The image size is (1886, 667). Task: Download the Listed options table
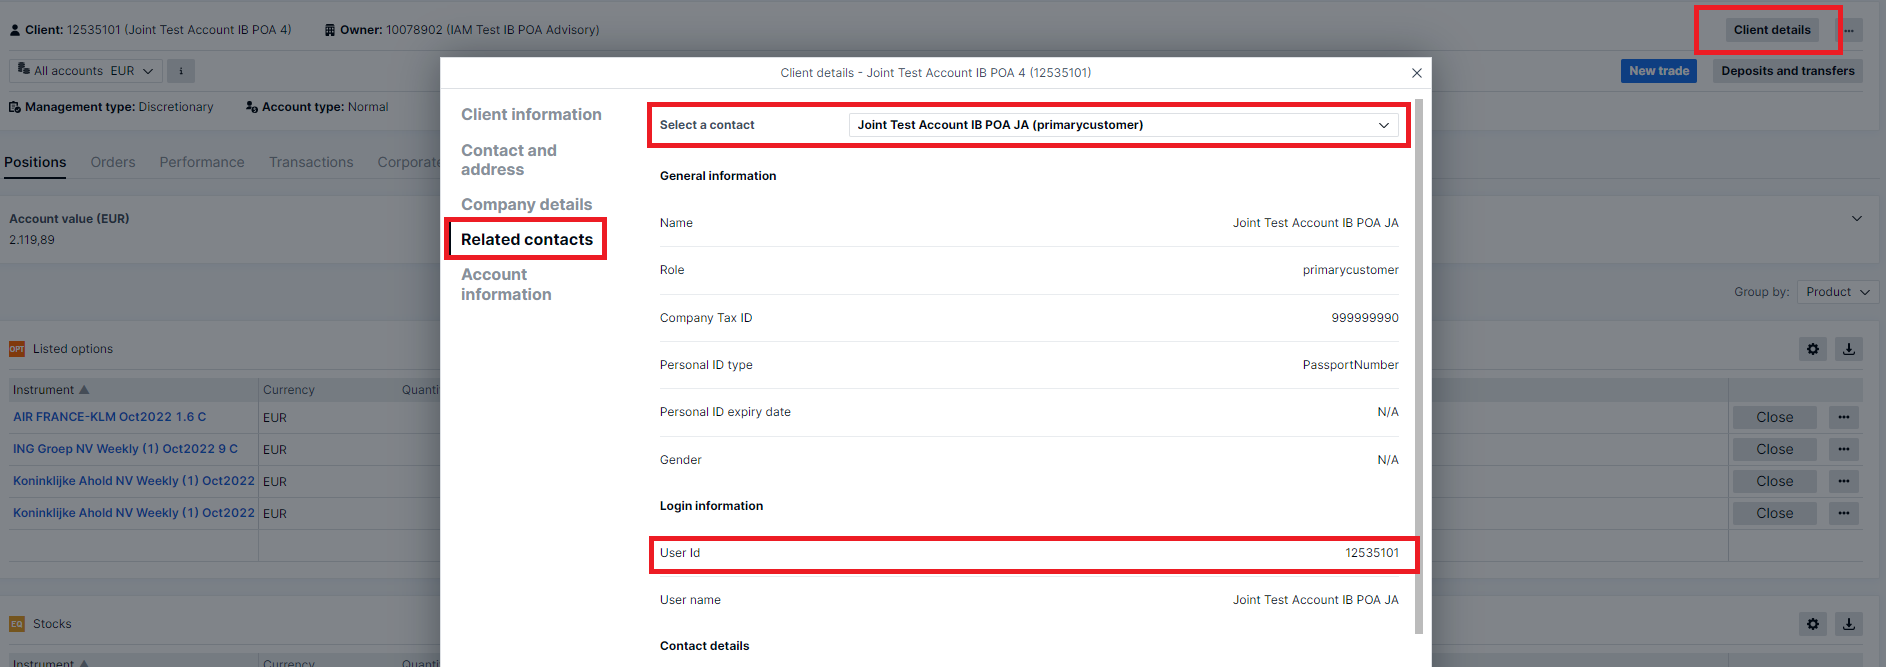tap(1849, 349)
